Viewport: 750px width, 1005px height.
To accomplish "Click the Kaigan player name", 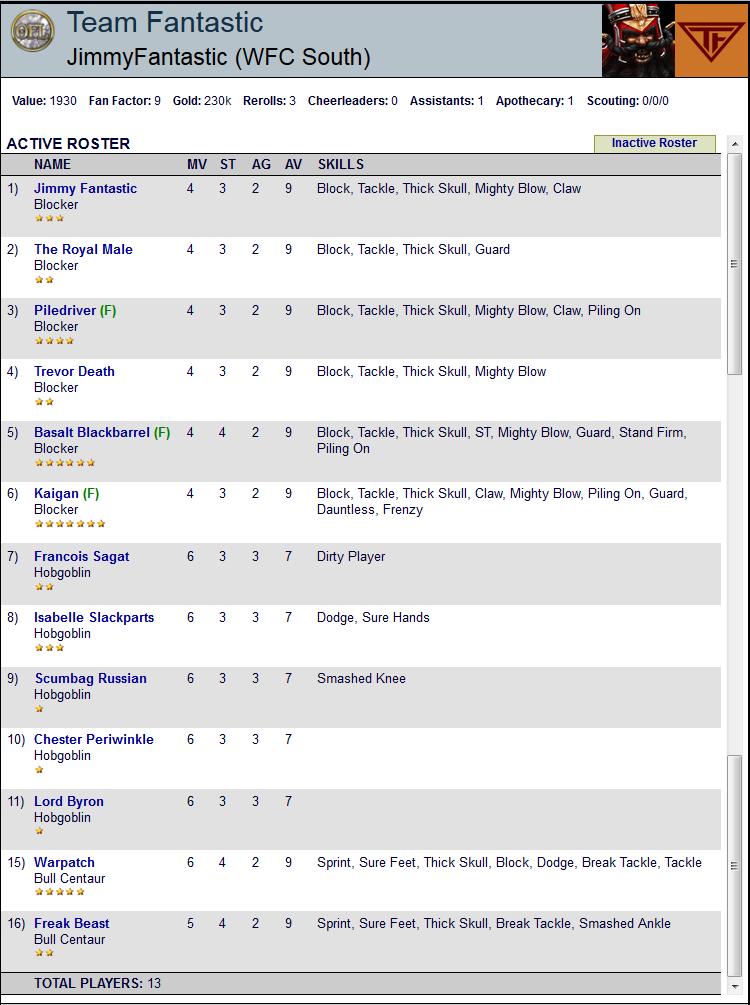I will pos(56,494).
